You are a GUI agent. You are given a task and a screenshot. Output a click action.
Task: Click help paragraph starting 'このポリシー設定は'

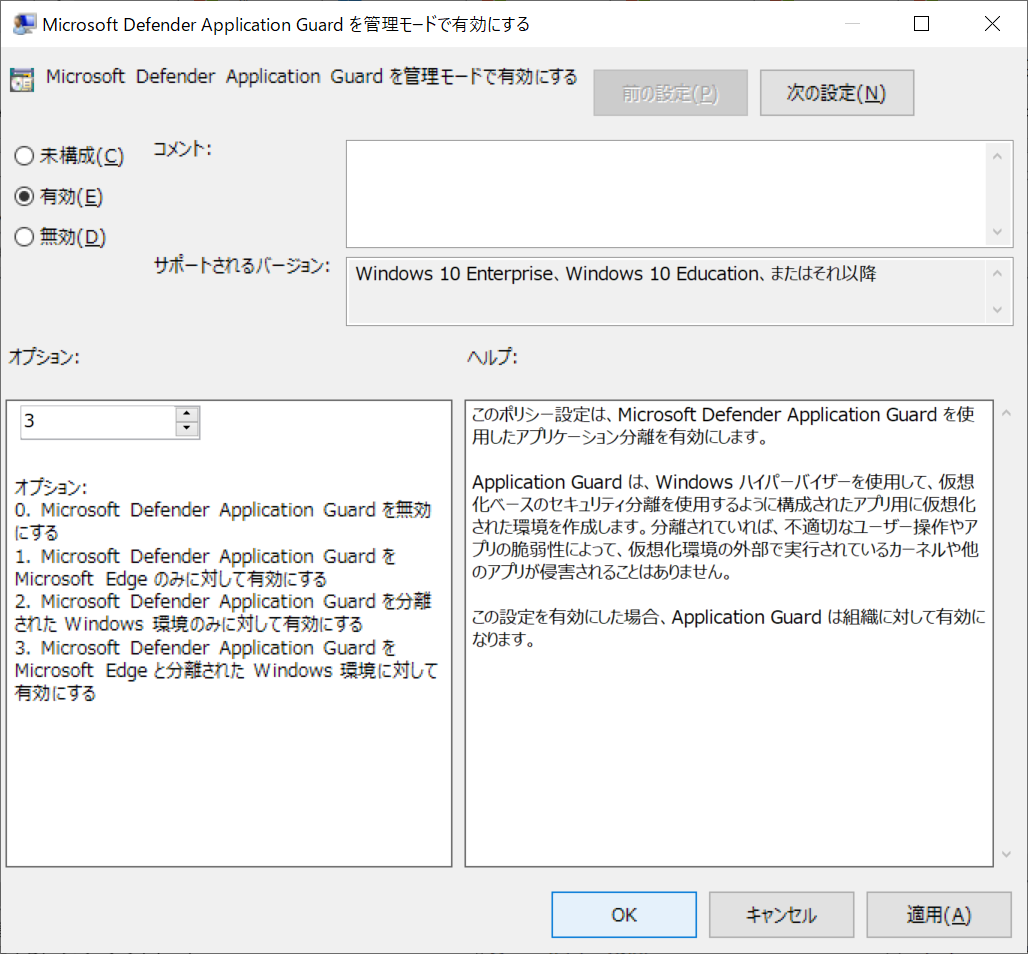pos(723,425)
